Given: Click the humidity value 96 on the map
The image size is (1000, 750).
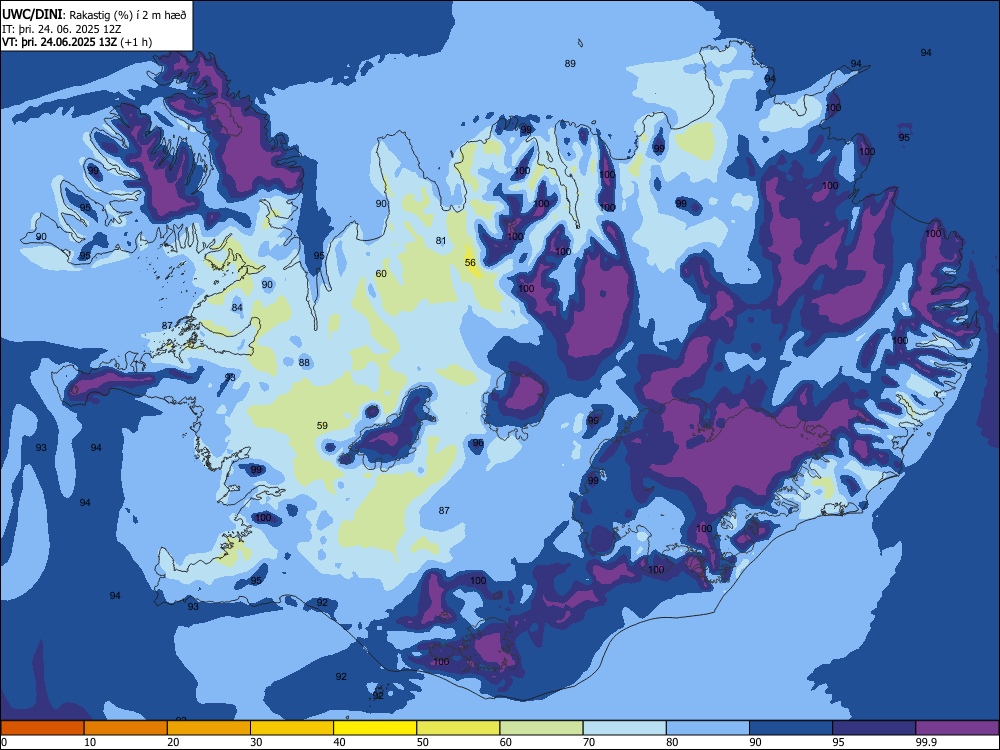Looking at the screenshot, I should point(478,443).
